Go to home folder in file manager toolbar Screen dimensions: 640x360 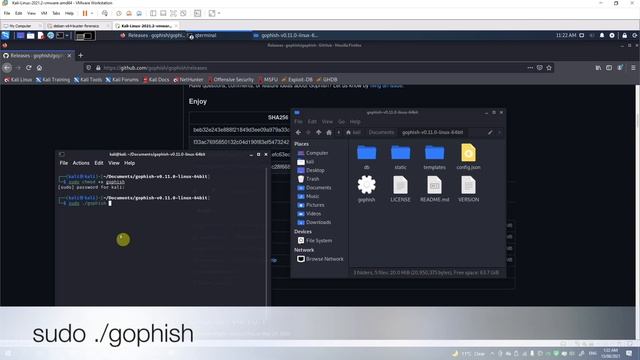pos(329,132)
